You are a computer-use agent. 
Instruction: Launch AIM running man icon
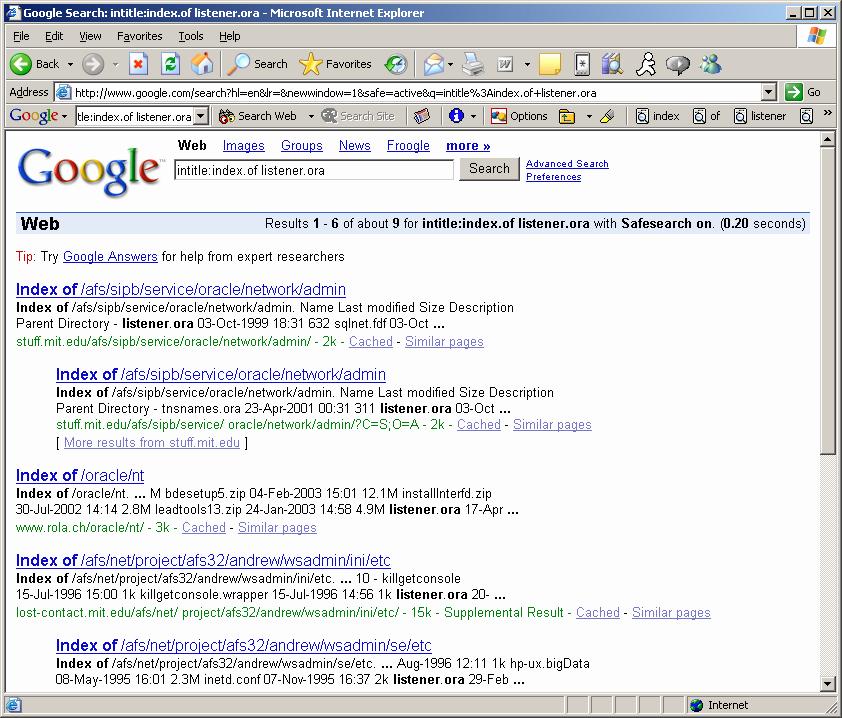tap(645, 64)
